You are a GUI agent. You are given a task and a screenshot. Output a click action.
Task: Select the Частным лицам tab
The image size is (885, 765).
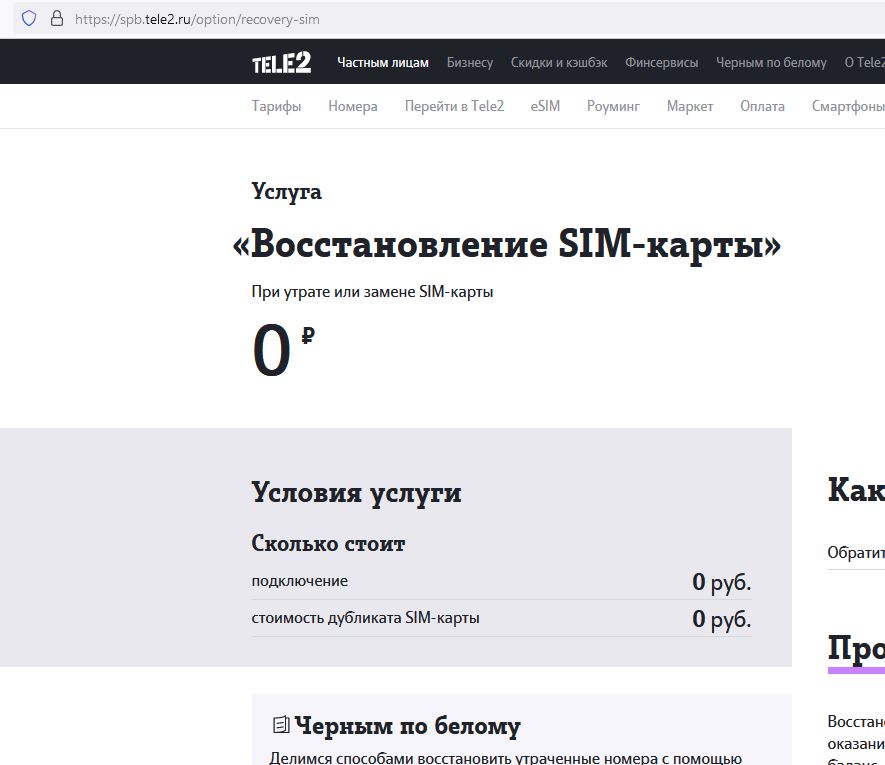pyautogui.click(x=383, y=62)
